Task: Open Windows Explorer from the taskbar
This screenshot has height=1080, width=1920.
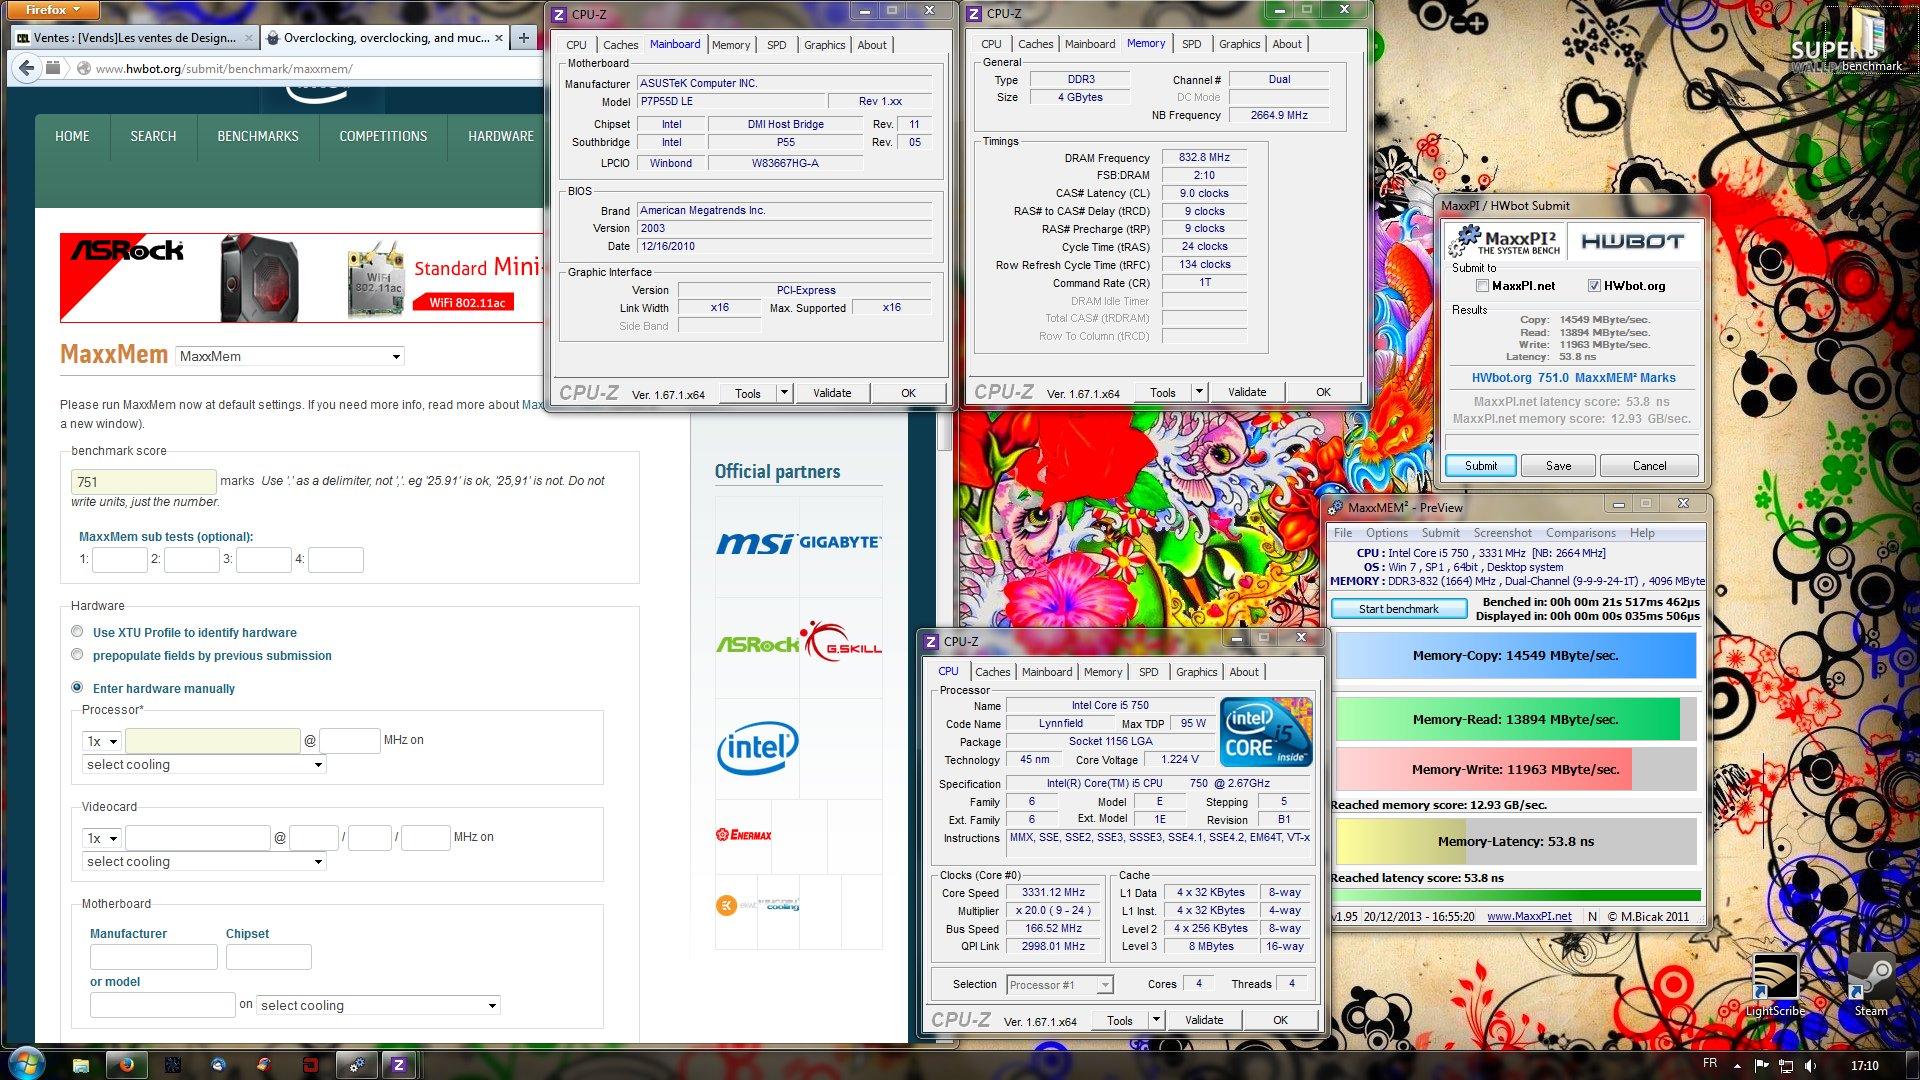Action: click(81, 1065)
